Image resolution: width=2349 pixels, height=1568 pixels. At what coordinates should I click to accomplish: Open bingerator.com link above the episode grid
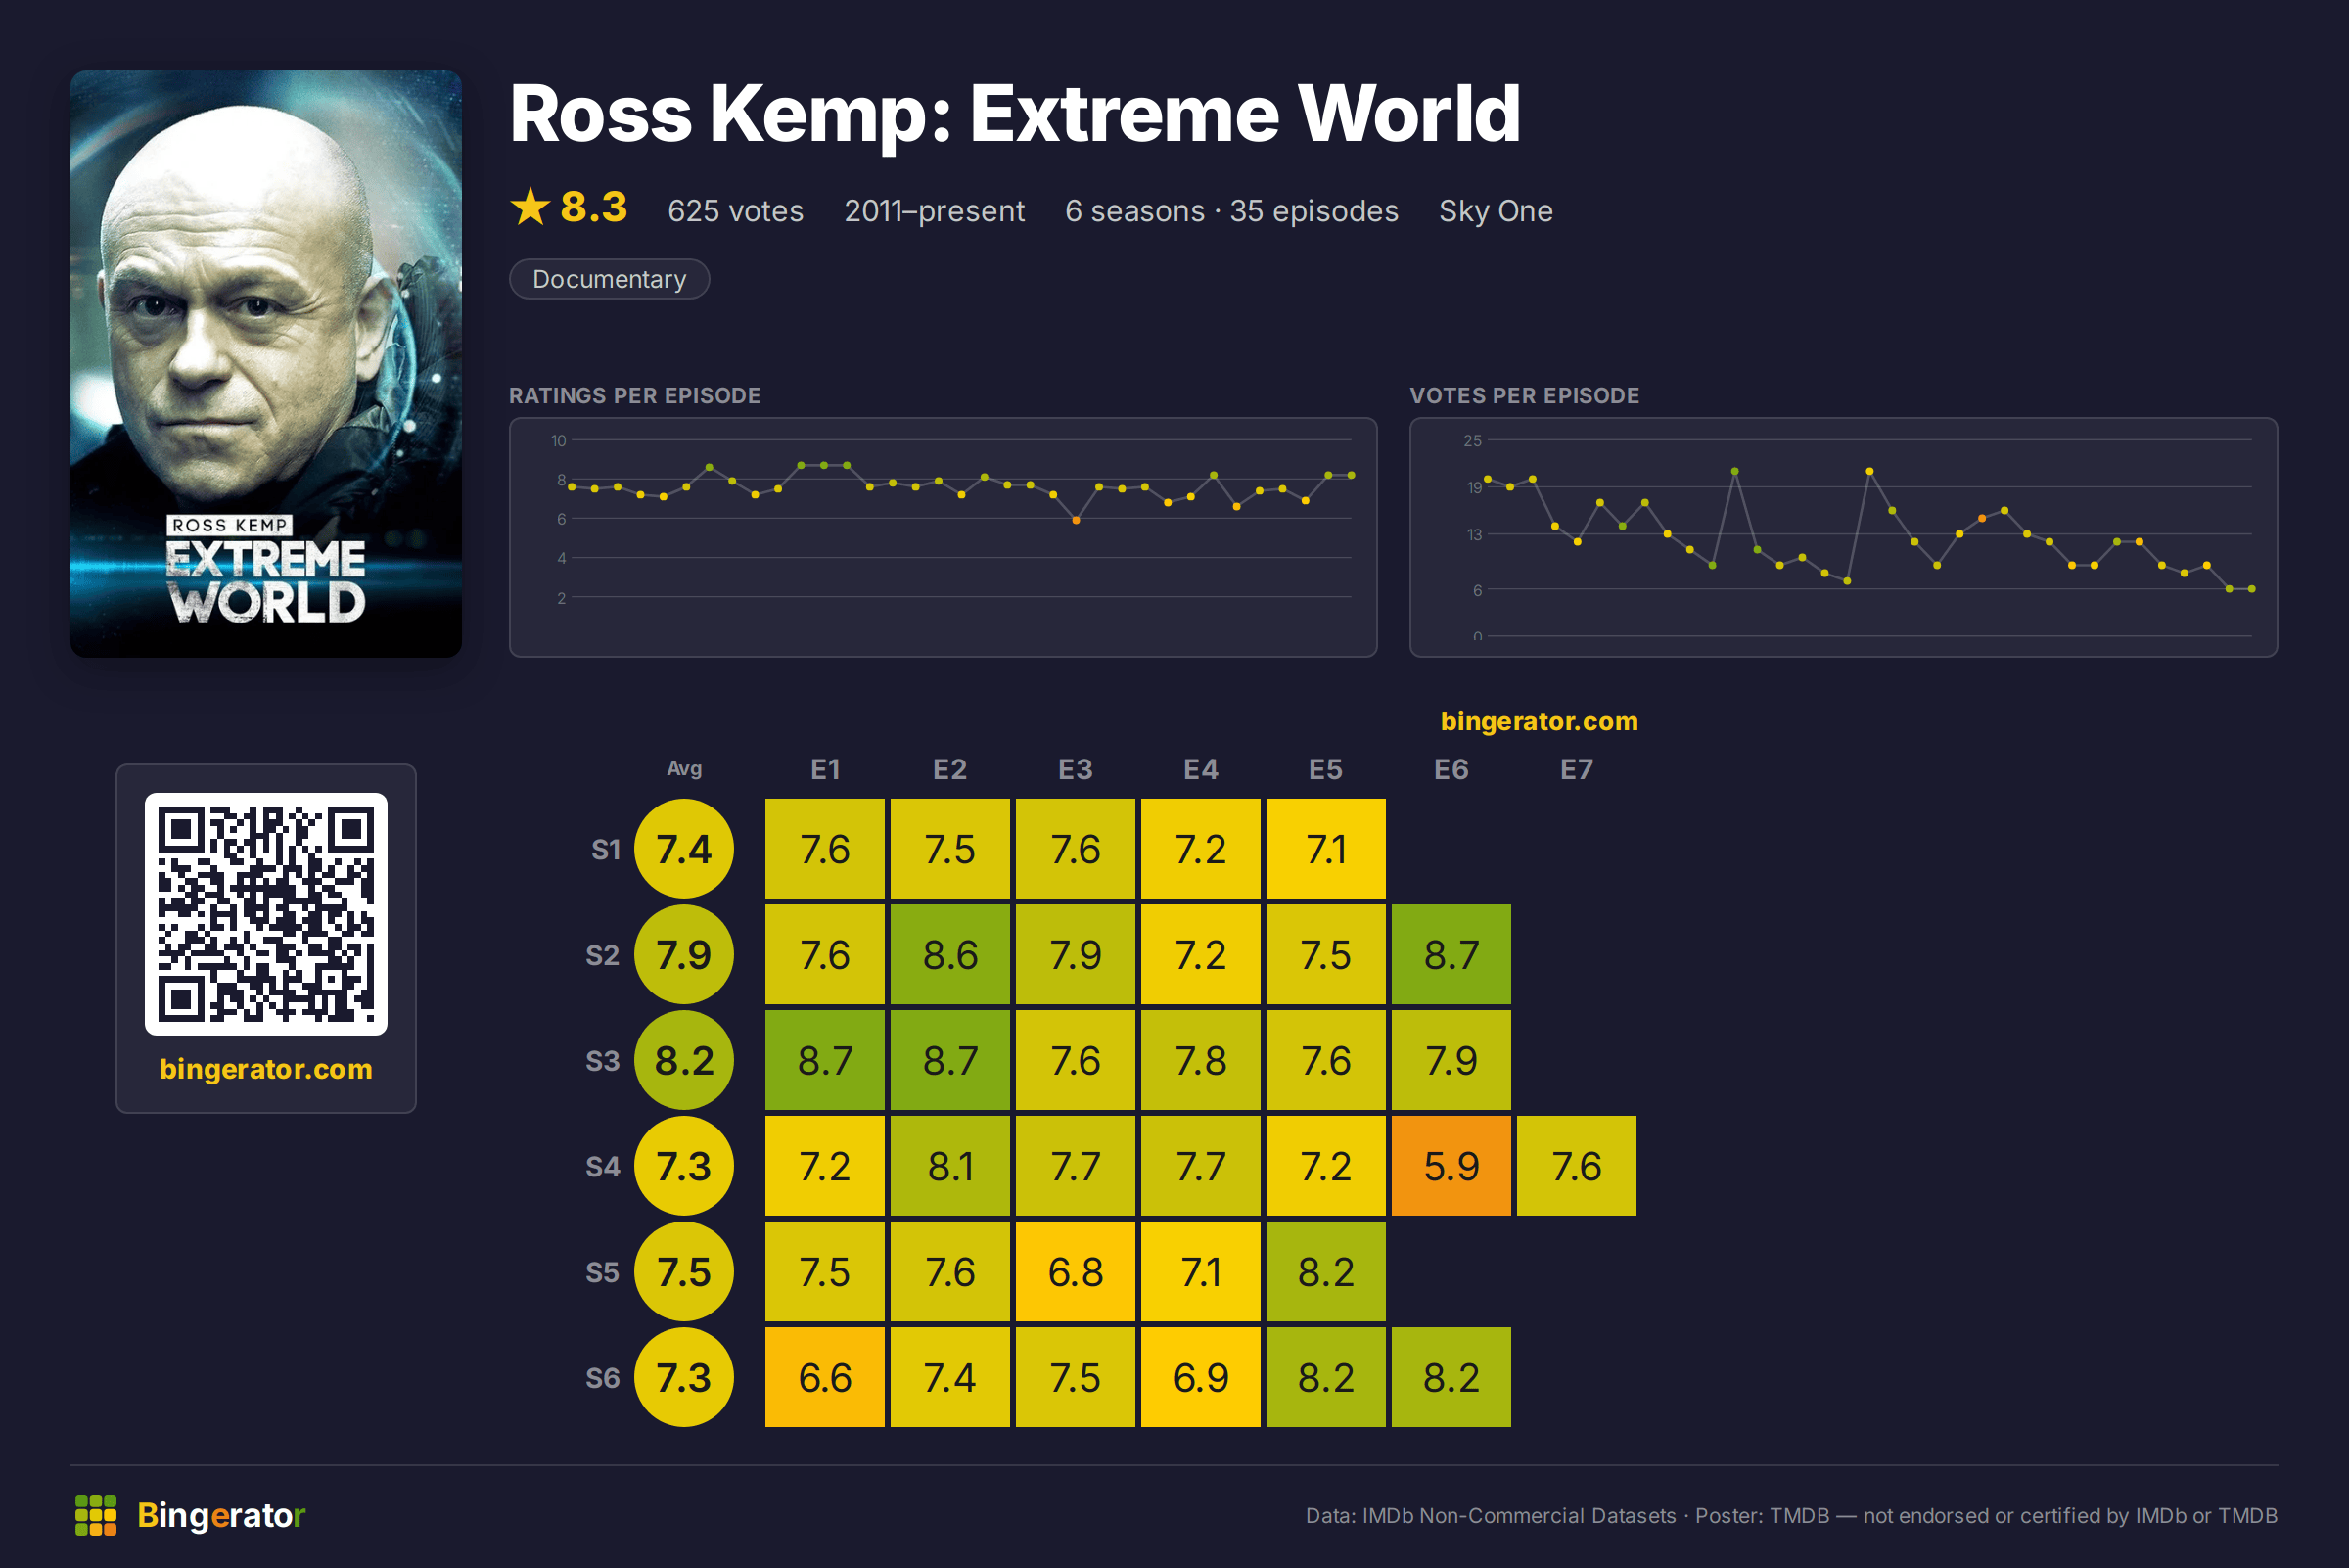click(1539, 721)
